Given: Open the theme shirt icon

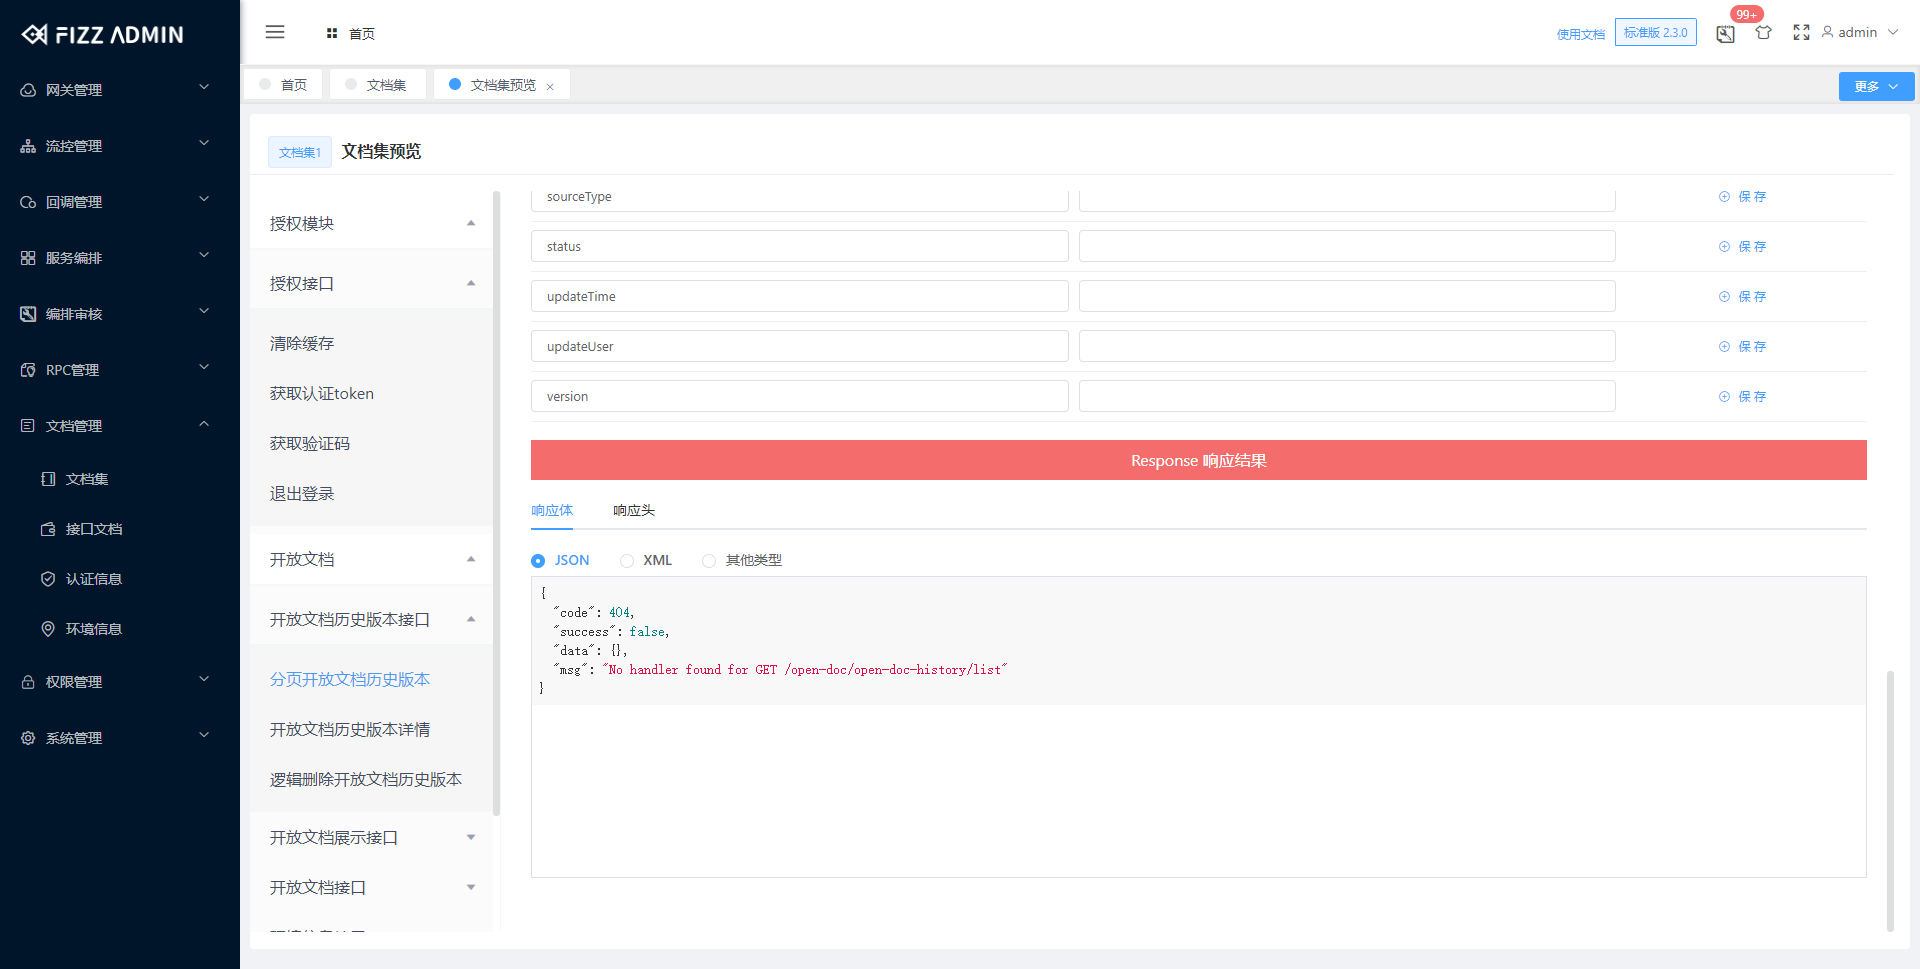Looking at the screenshot, I should 1763,33.
